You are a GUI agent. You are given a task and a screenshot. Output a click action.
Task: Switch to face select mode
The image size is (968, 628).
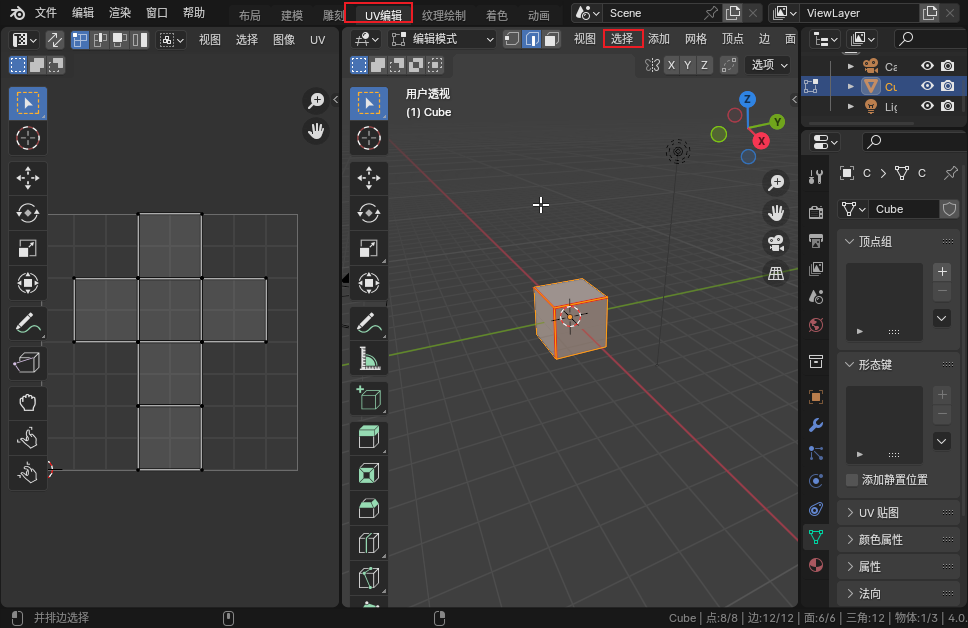[x=551, y=39]
